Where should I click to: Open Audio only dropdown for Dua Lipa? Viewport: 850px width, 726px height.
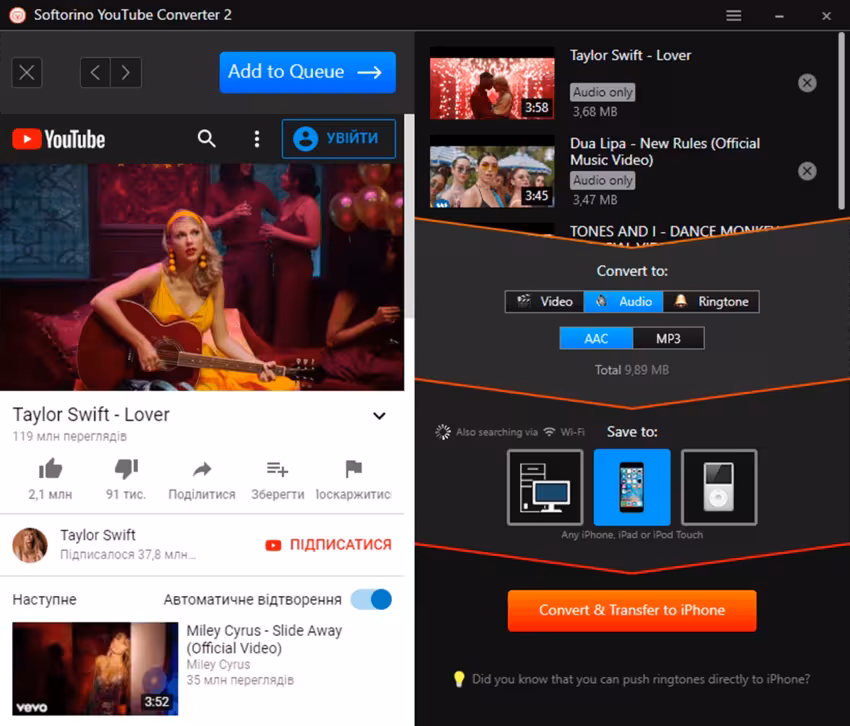pyautogui.click(x=602, y=181)
